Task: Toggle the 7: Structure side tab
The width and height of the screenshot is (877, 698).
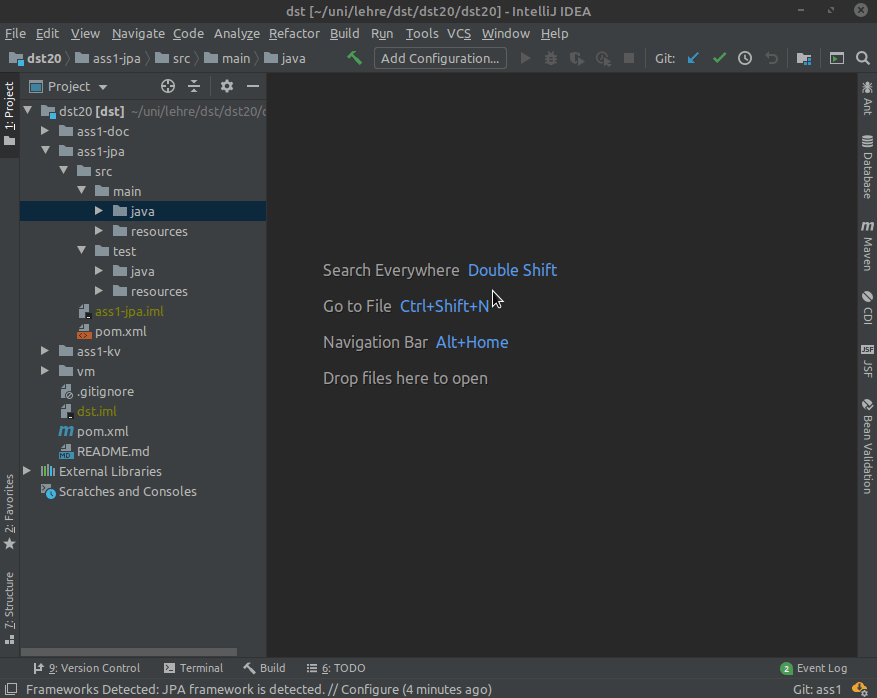Action: point(10,609)
